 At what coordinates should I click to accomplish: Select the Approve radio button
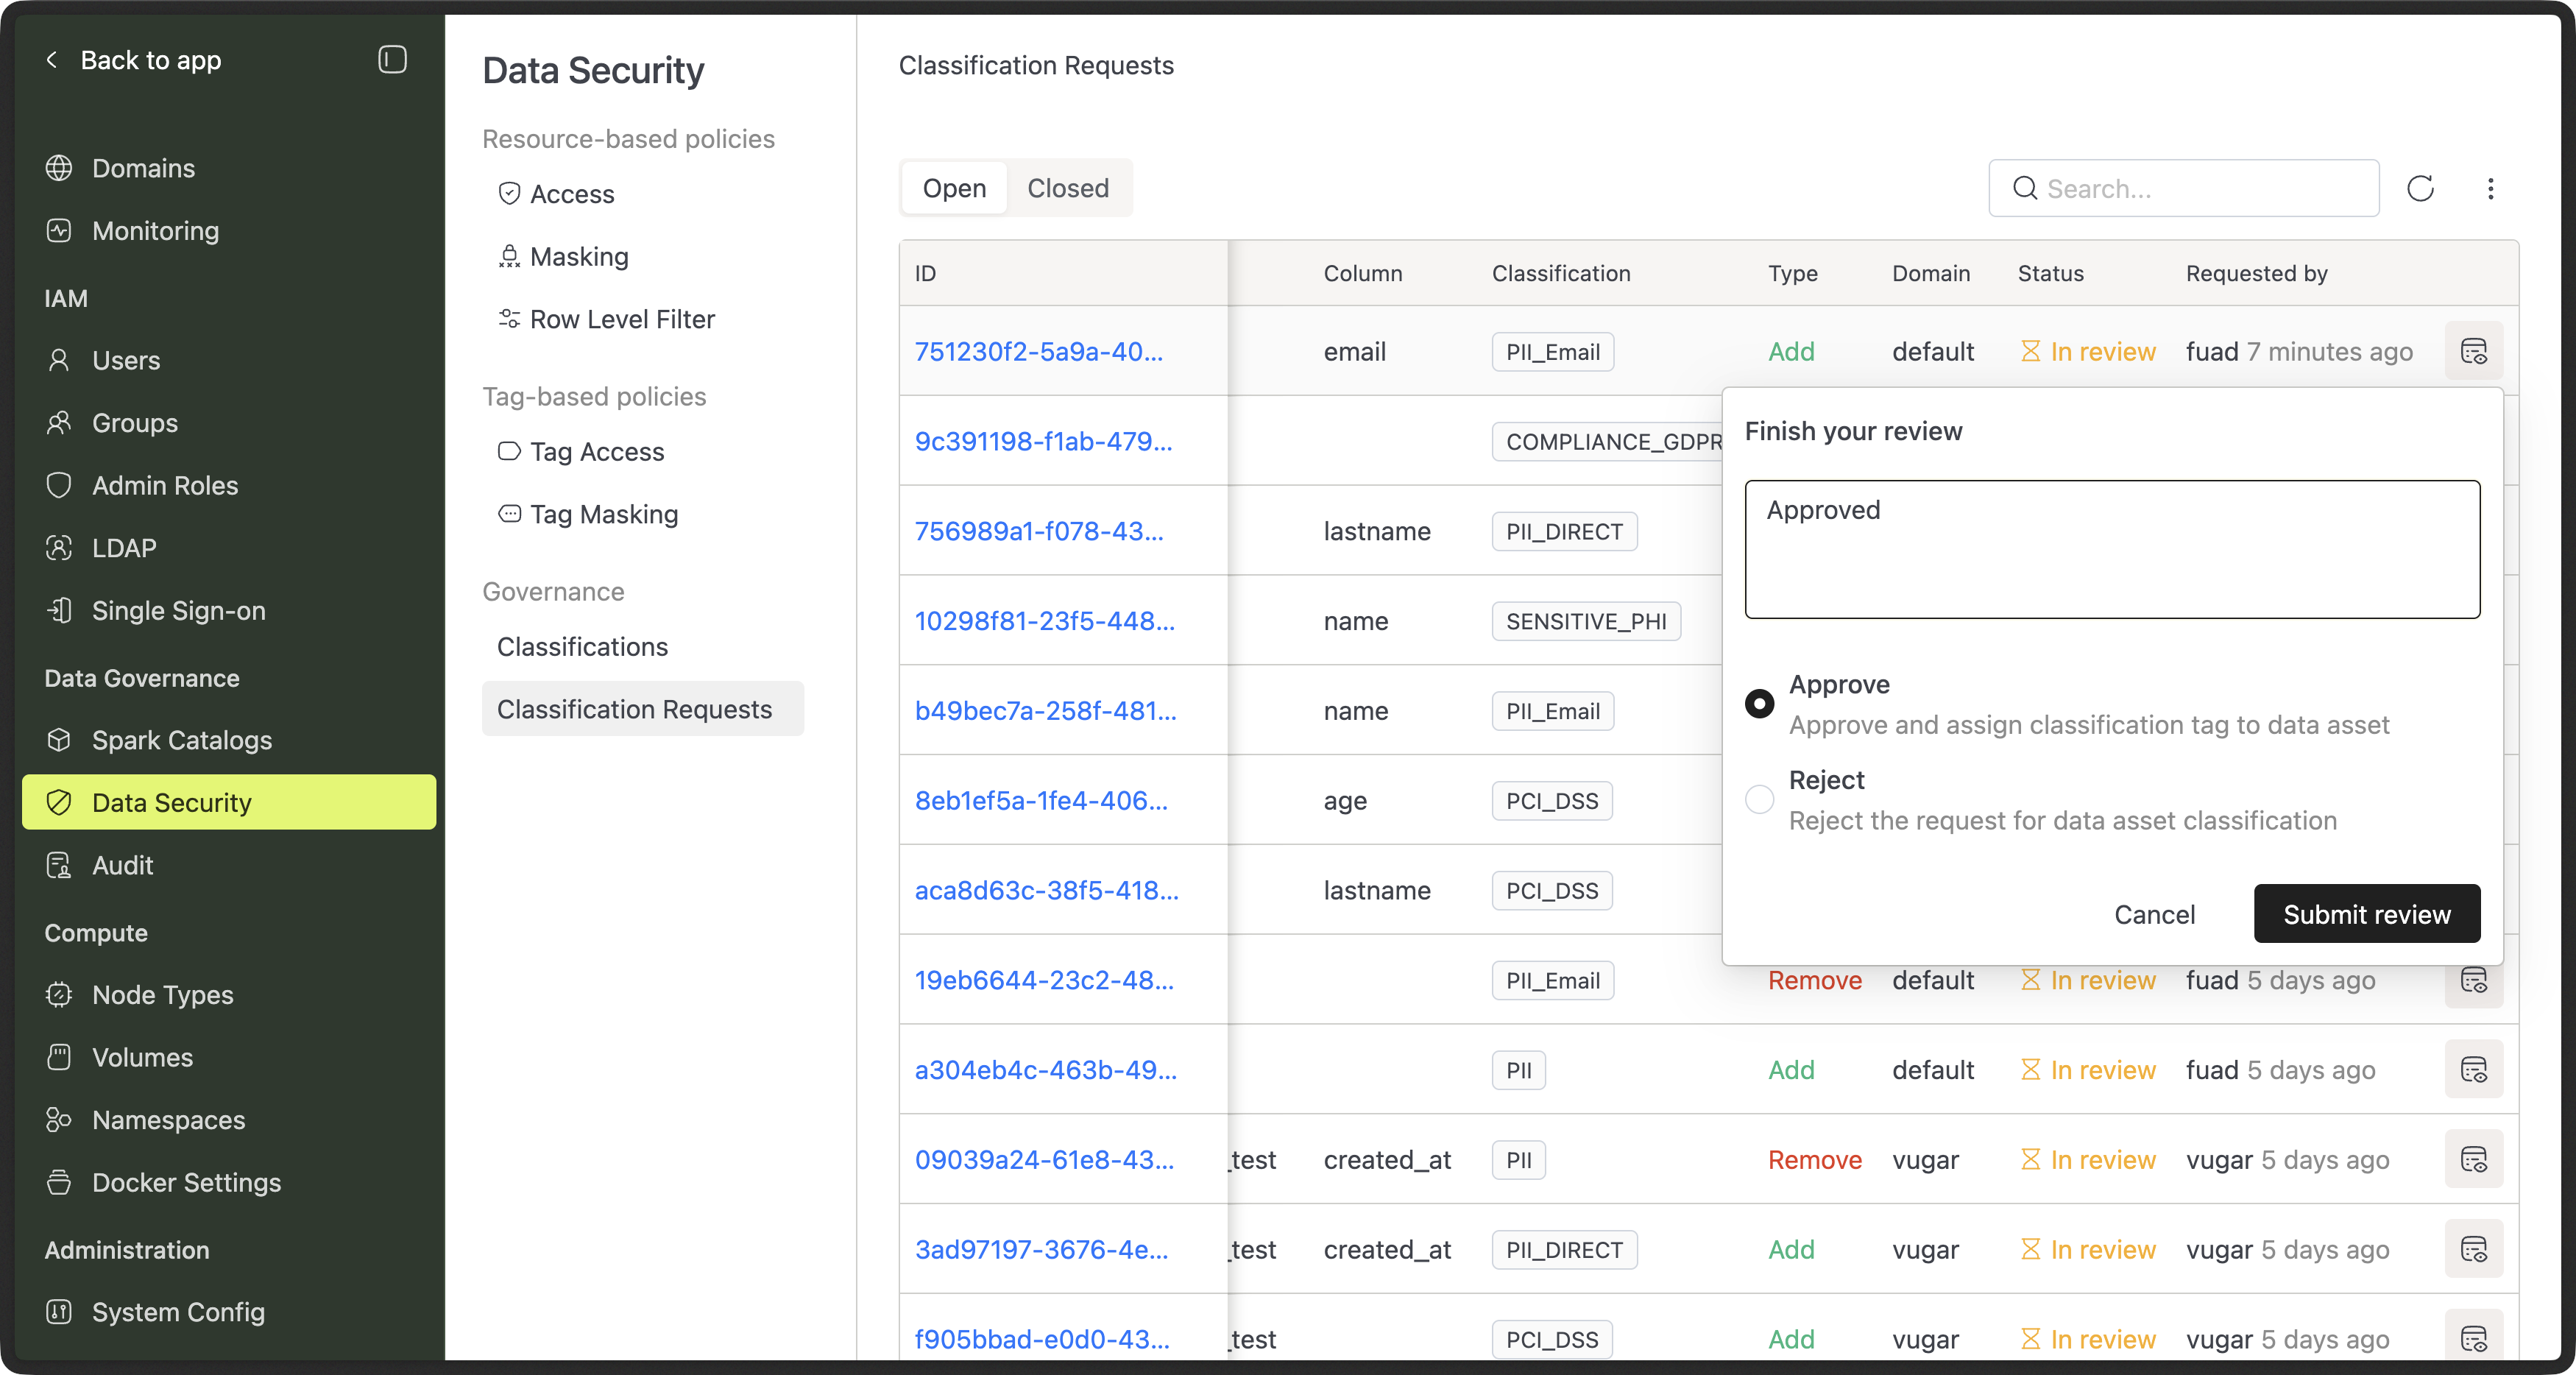tap(1759, 704)
